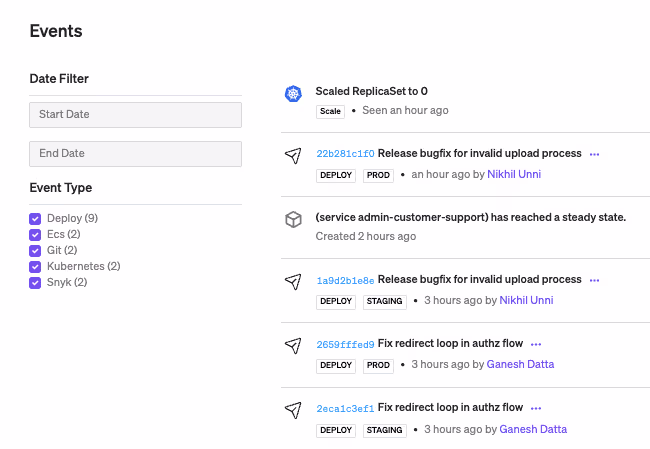Screen dimensions: 650x449
Task: Click the deploy icon next to commit 1a9d2b1e8e
Action: point(293,282)
